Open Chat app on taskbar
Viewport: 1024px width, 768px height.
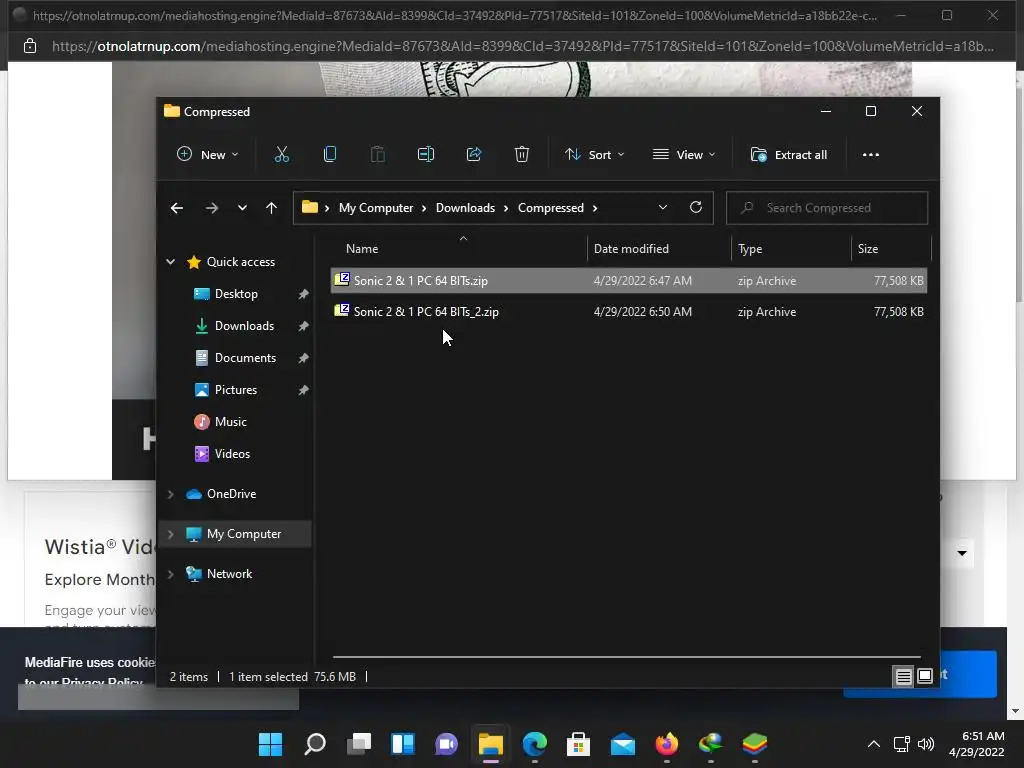point(447,744)
